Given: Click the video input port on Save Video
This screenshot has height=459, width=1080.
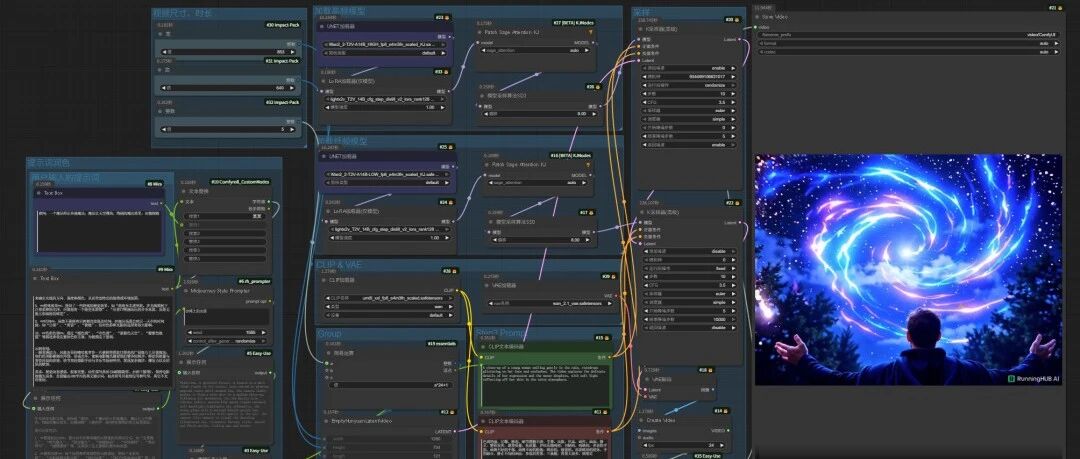Looking at the screenshot, I should [756, 28].
